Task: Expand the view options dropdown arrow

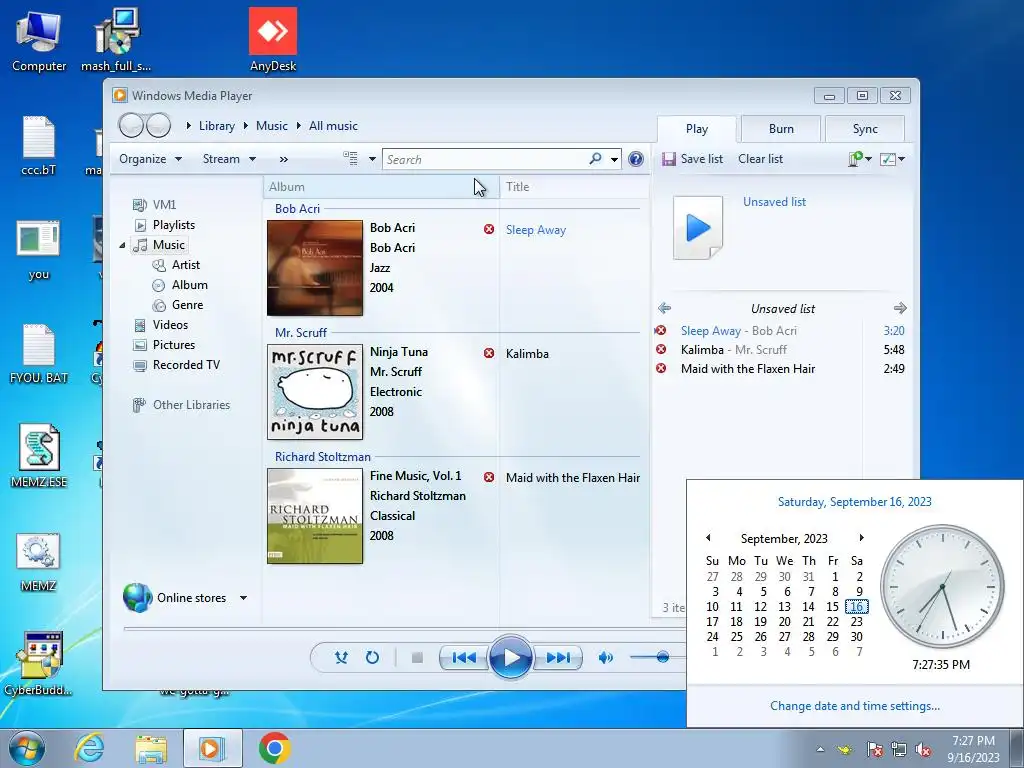Action: point(372,159)
